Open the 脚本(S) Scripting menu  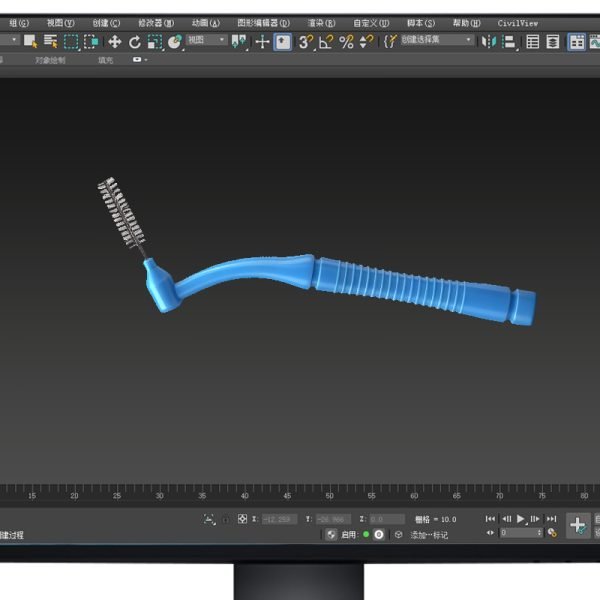point(421,23)
